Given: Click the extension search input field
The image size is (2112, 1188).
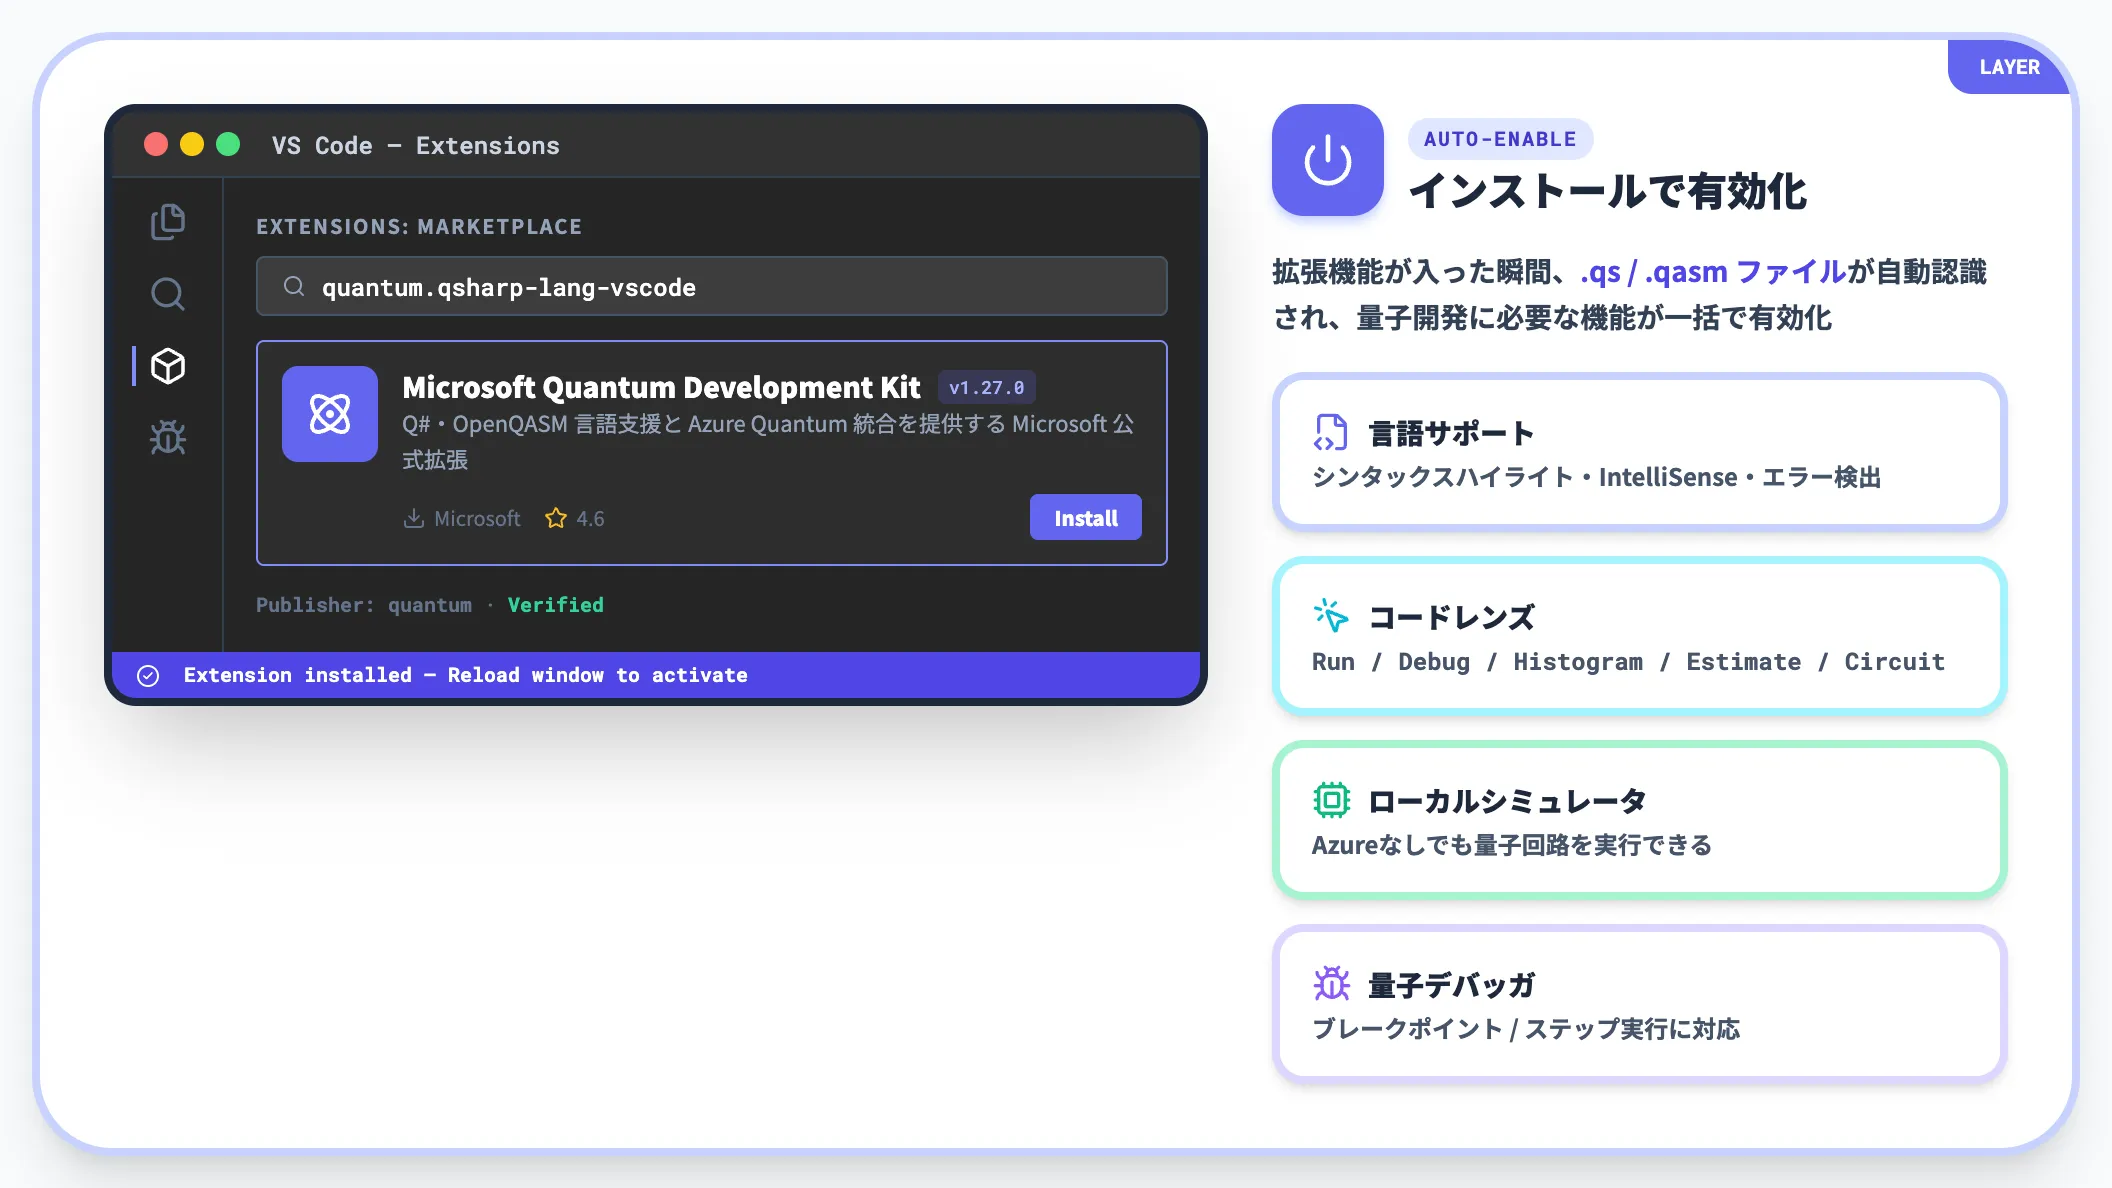Looking at the screenshot, I should pyautogui.click(x=712, y=287).
